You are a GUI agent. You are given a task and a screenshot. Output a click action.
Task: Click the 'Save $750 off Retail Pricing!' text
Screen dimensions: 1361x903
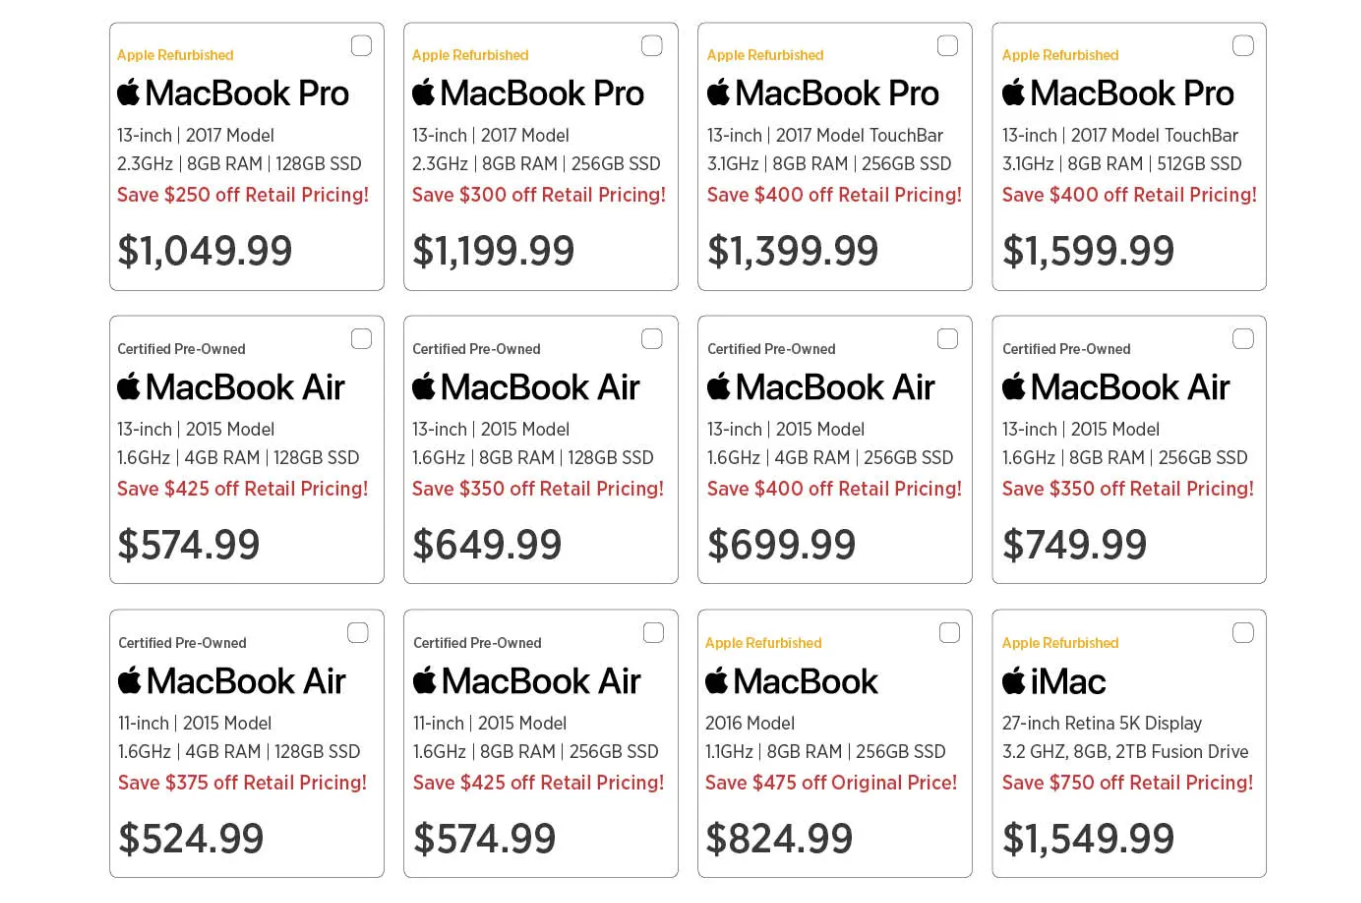tap(1127, 783)
